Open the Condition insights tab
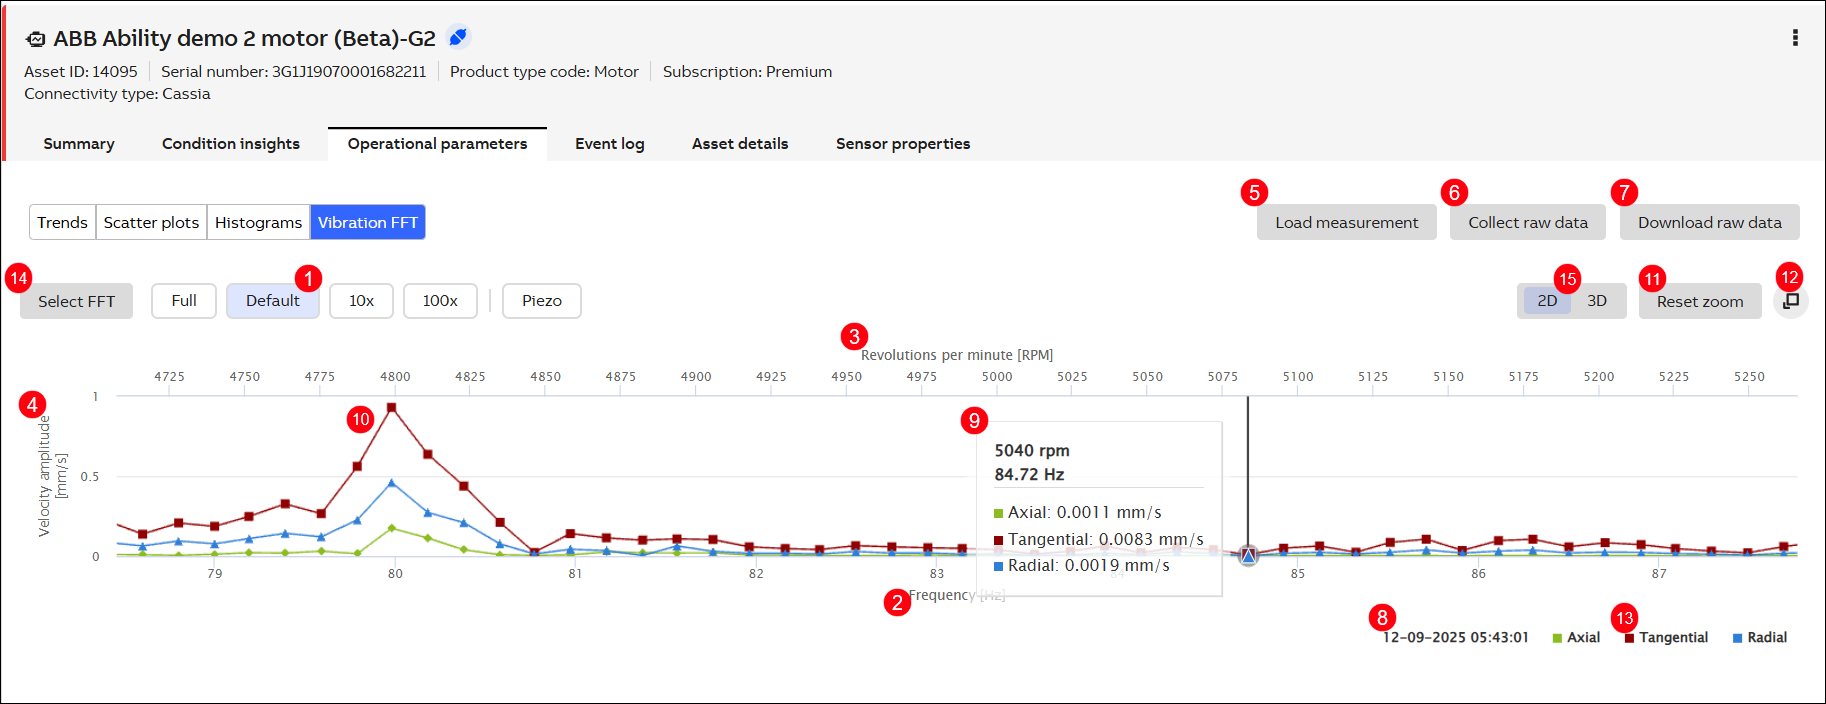The height and width of the screenshot is (704, 1826). tap(231, 144)
